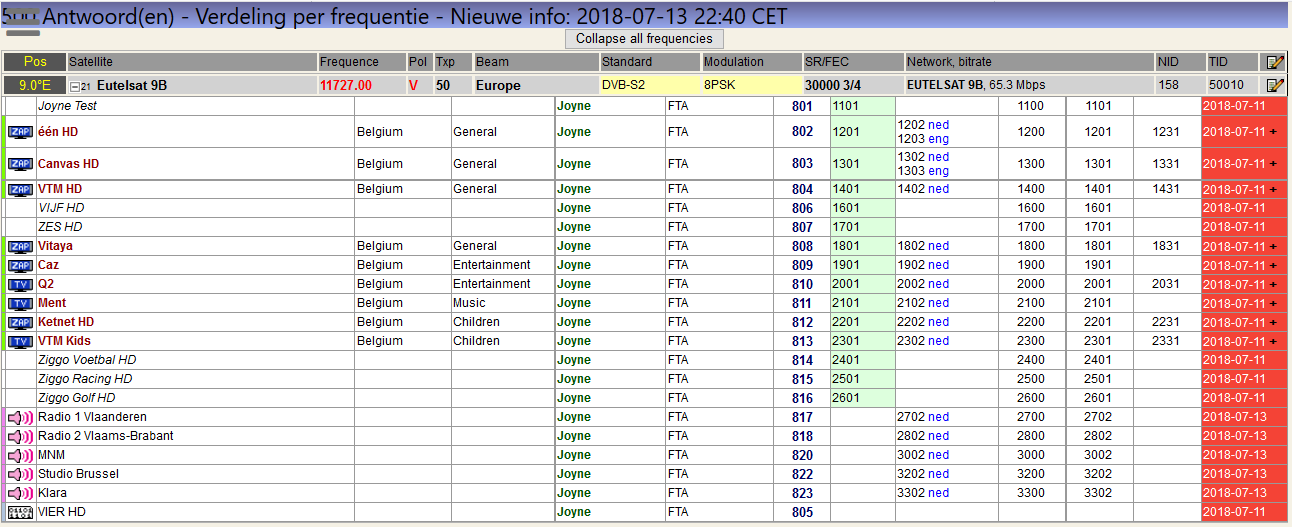Screen dimensions: 1292x527
Task: Click the Collapse all frequencies button
Action: [644, 39]
